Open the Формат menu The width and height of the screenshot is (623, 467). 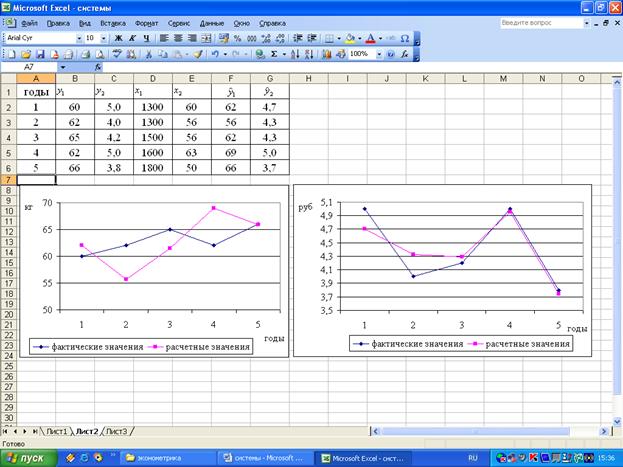pos(147,23)
